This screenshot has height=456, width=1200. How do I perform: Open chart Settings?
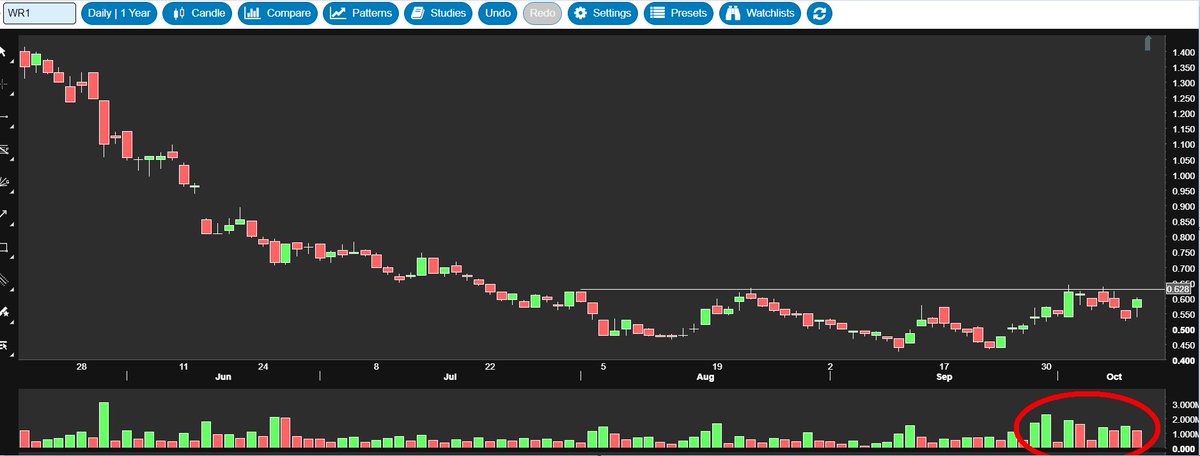(602, 14)
